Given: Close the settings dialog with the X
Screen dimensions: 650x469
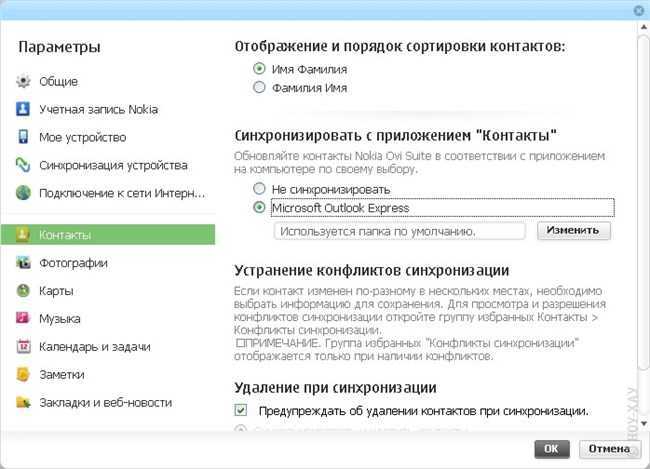Looking at the screenshot, I should (639, 11).
